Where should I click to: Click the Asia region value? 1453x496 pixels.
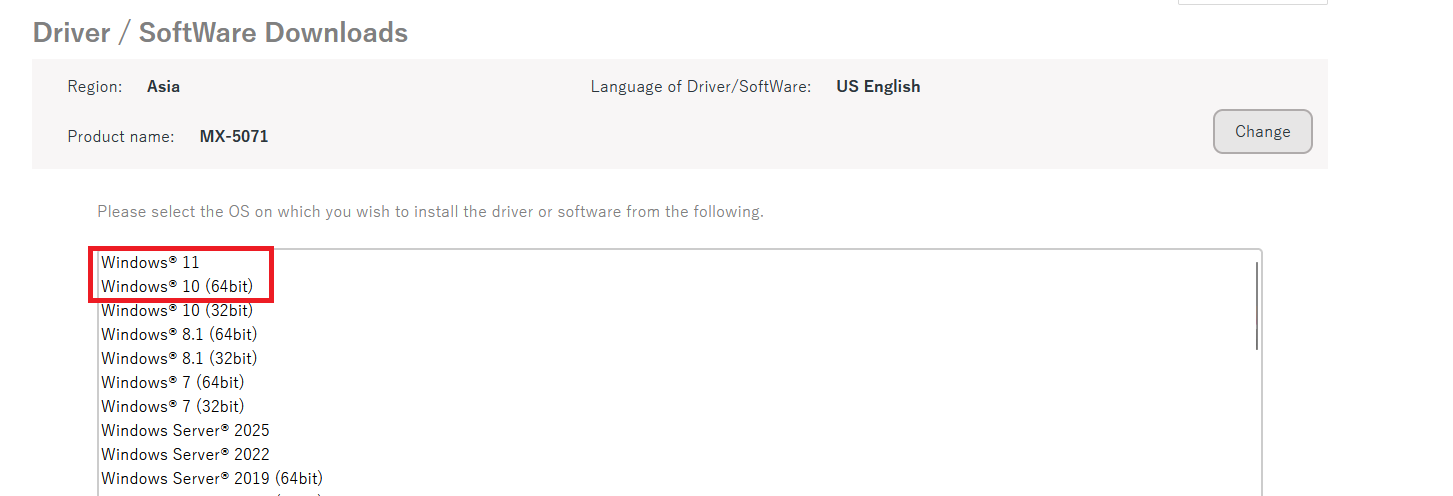click(x=163, y=86)
